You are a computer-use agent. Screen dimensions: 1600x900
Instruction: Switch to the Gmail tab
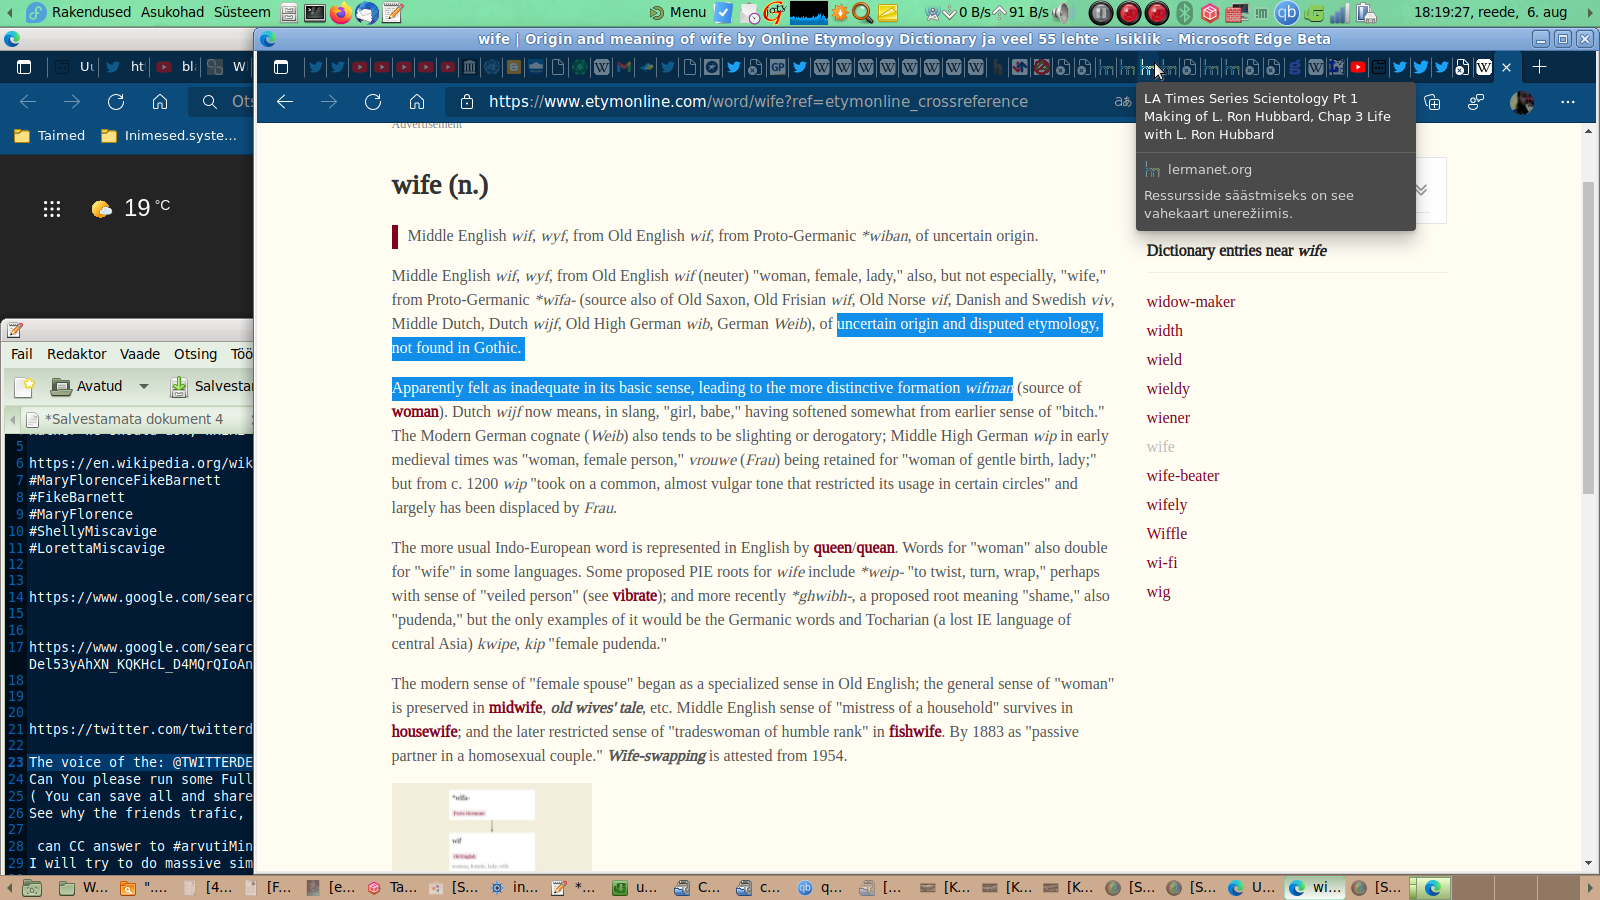[624, 67]
